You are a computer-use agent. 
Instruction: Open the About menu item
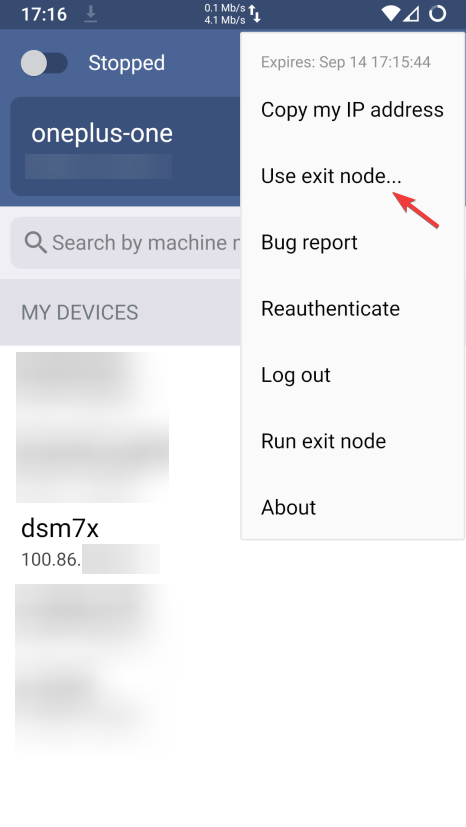(352, 507)
